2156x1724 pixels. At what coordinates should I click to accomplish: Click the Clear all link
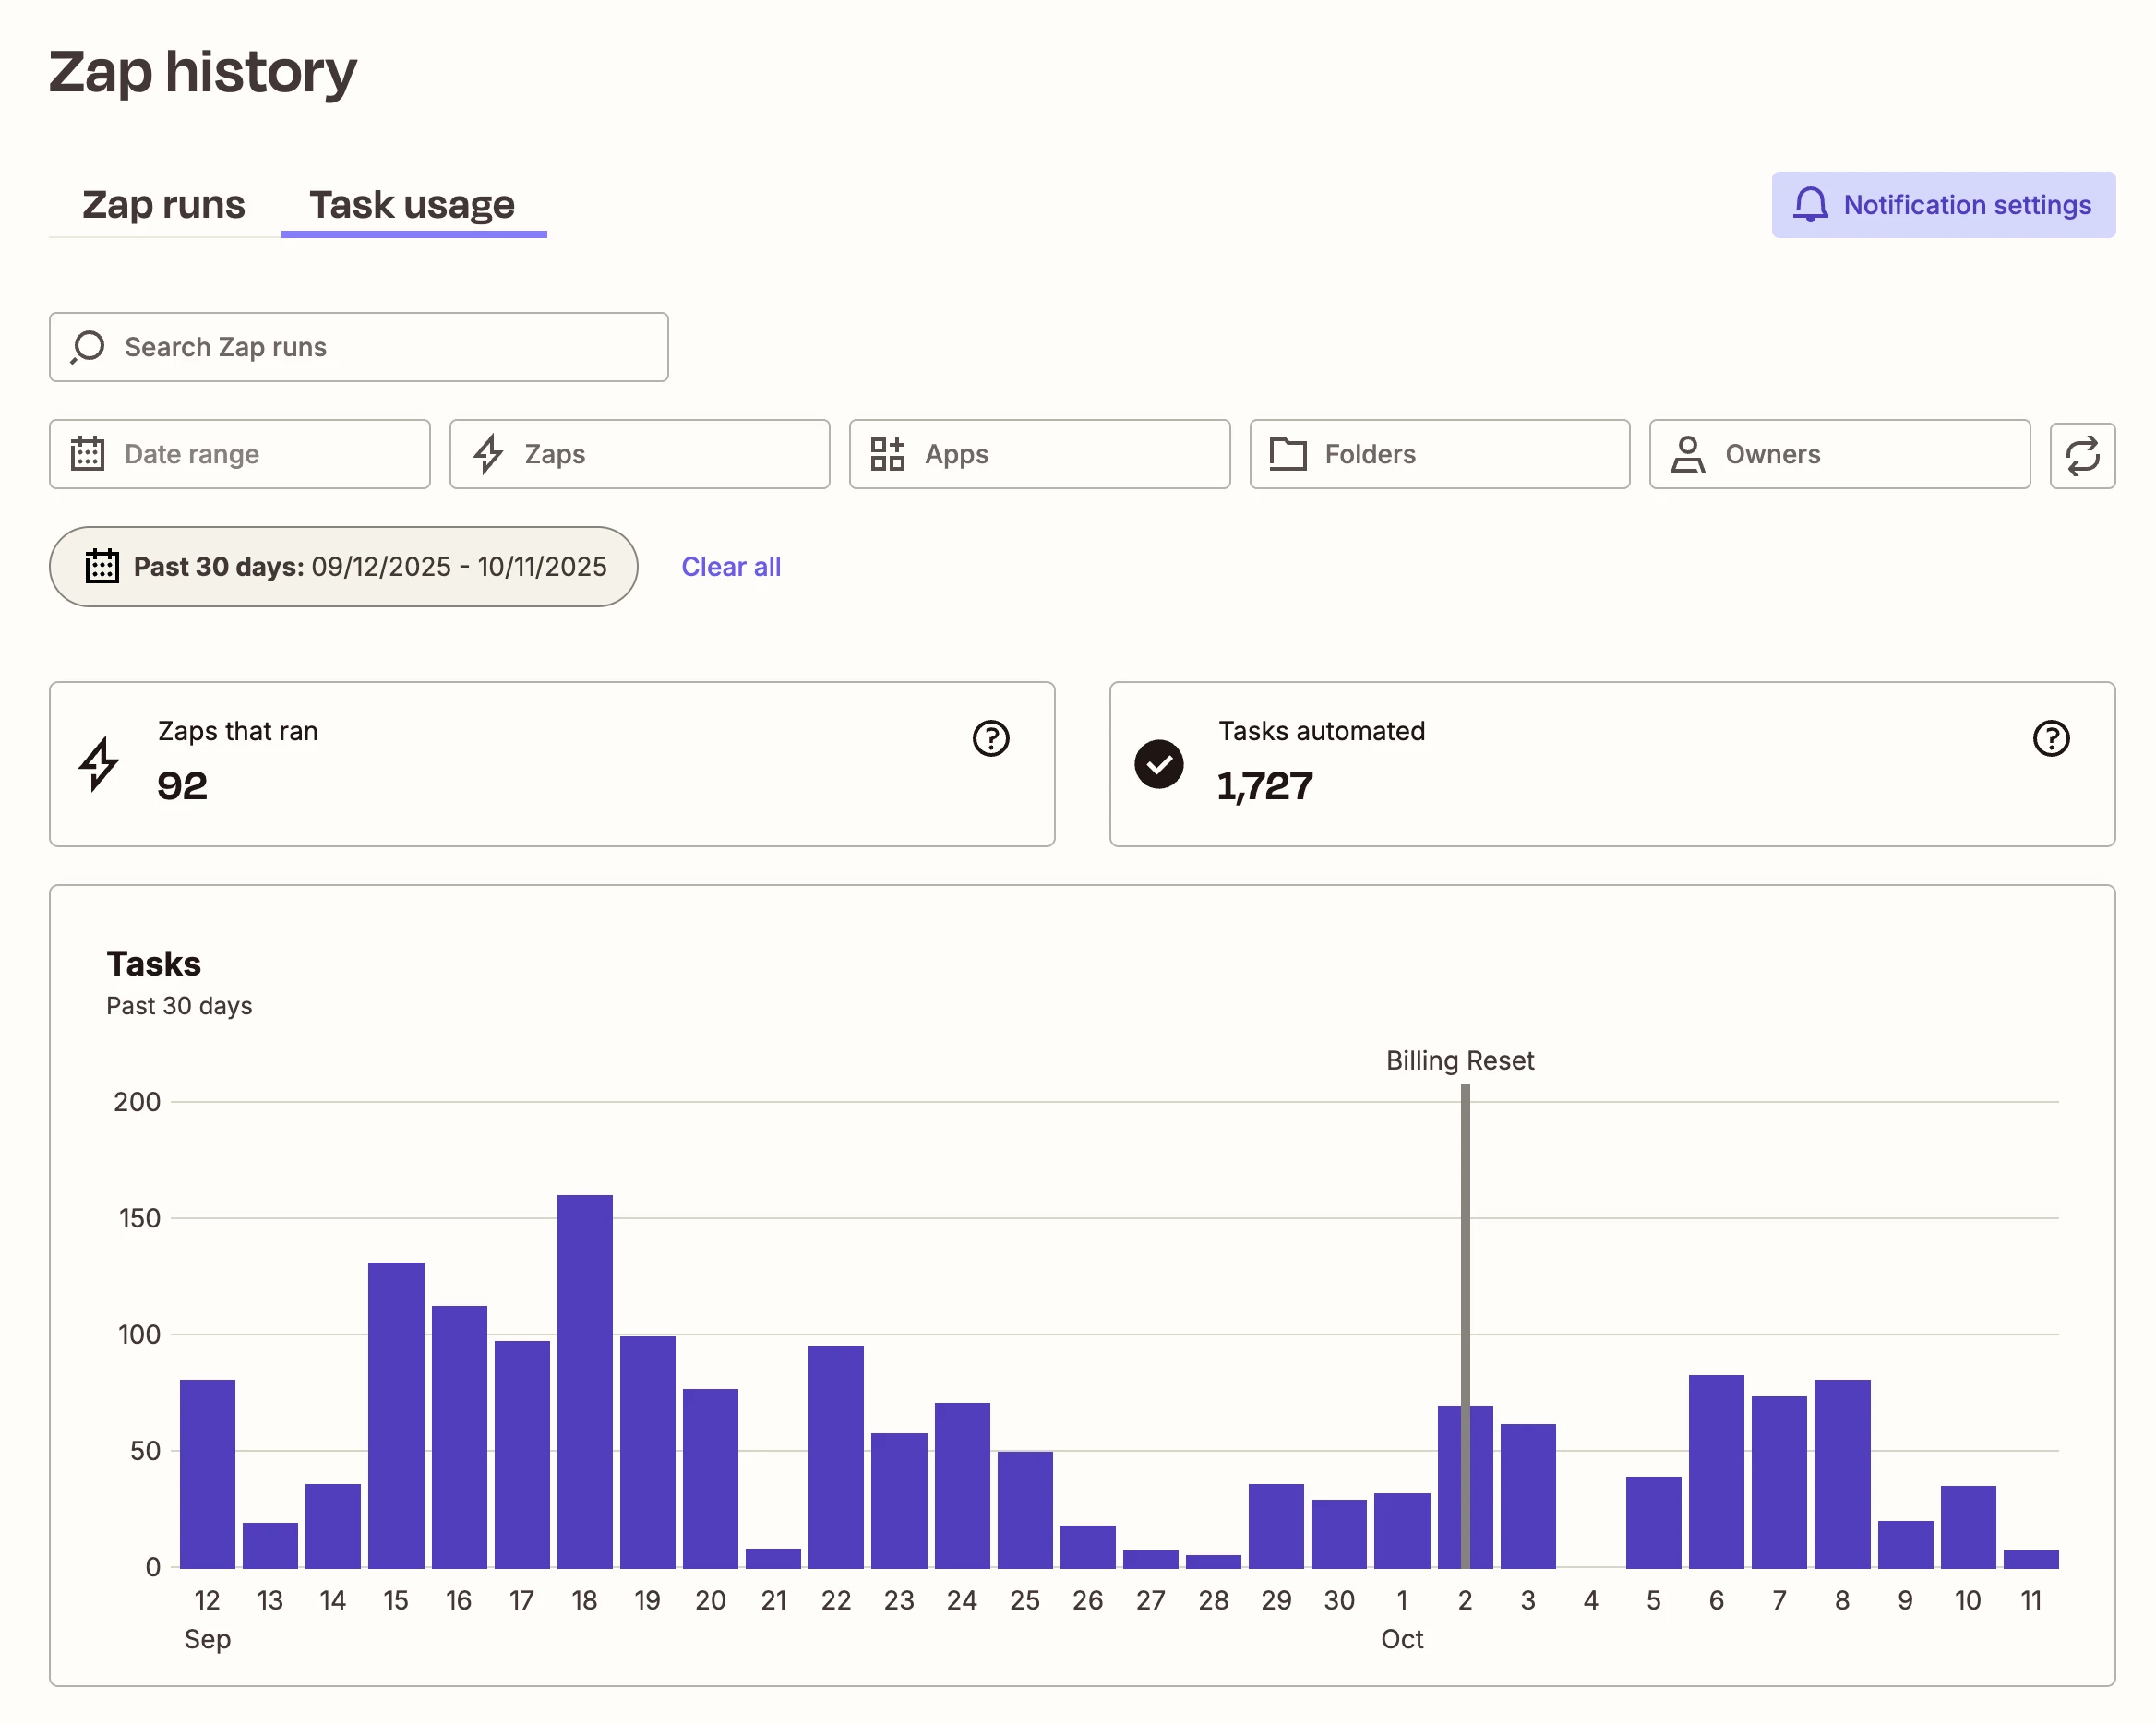coord(731,567)
